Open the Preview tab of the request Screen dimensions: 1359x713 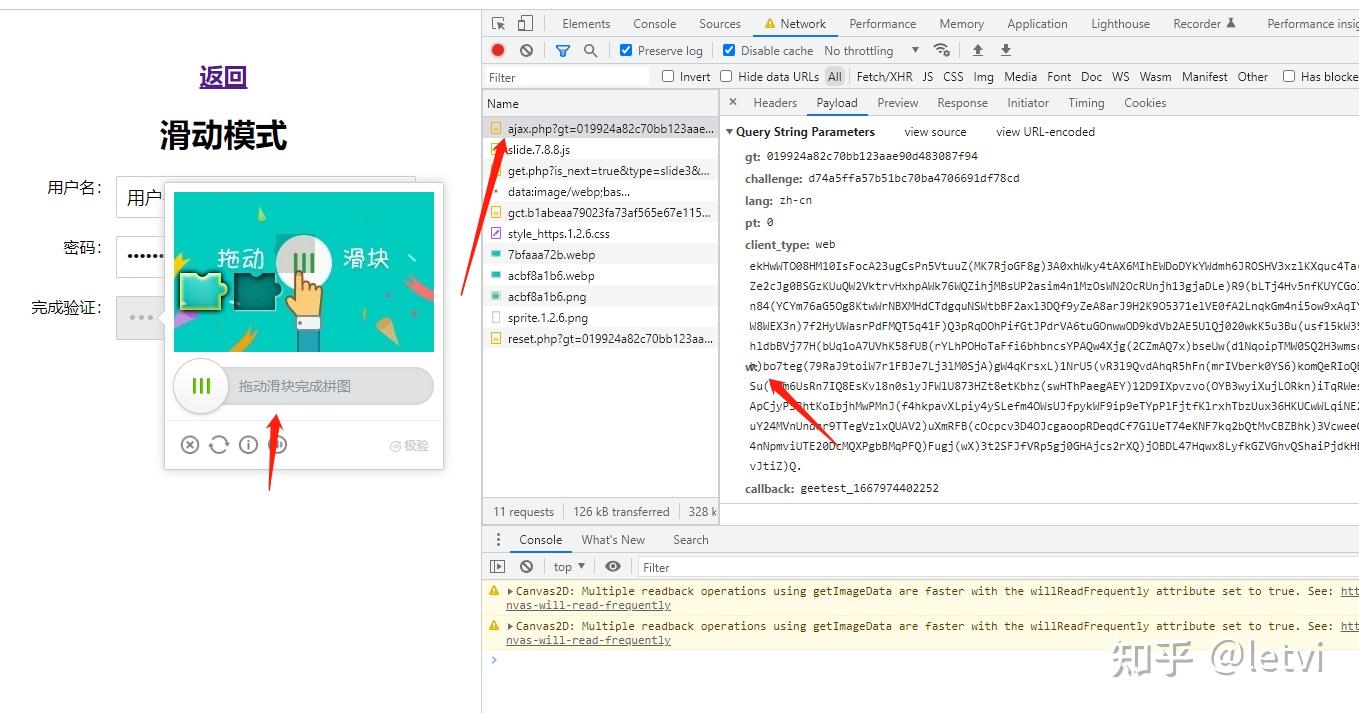pyautogui.click(x=898, y=102)
